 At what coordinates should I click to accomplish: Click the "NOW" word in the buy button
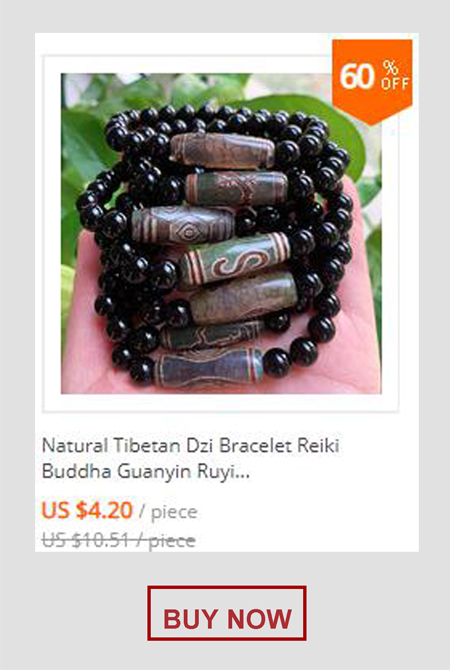point(259,618)
